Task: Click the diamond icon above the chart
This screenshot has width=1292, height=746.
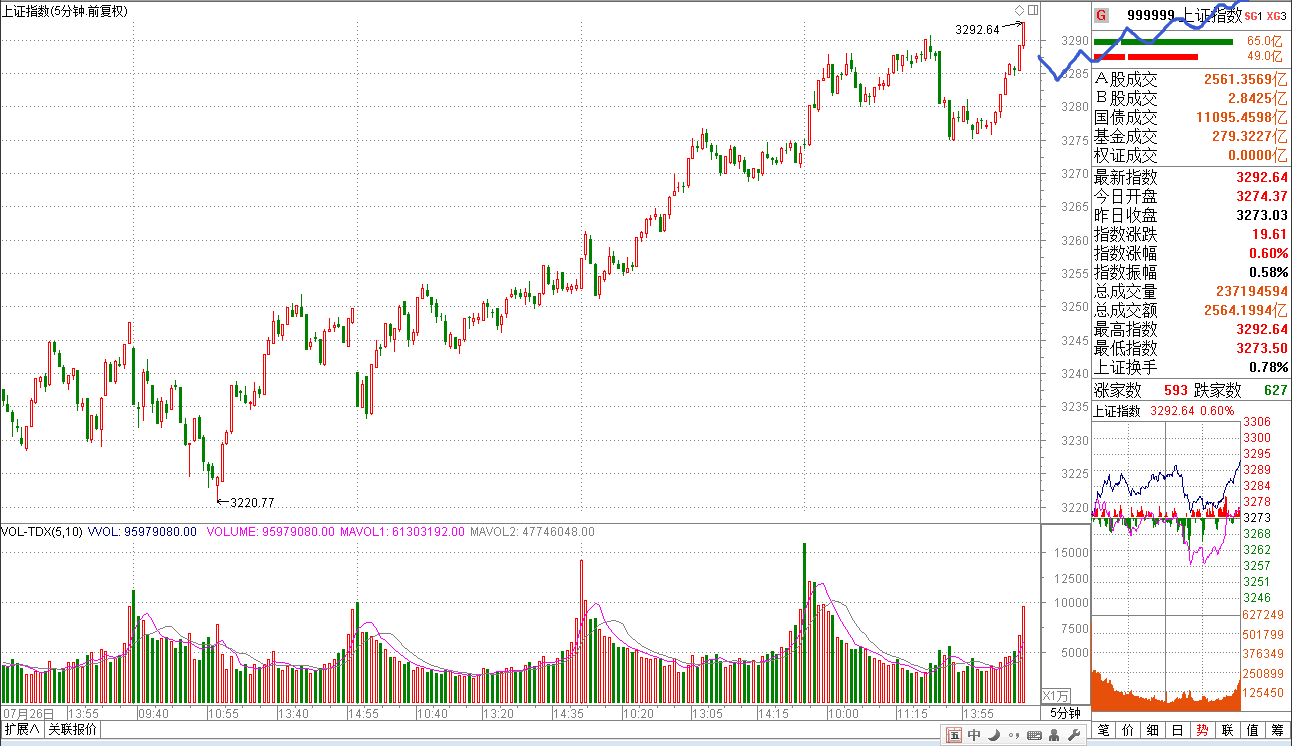Action: (x=1019, y=10)
